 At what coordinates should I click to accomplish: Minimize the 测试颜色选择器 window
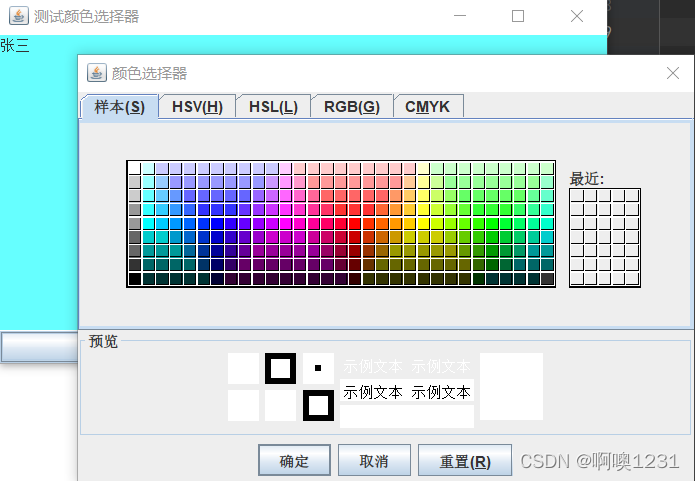[x=460, y=16]
